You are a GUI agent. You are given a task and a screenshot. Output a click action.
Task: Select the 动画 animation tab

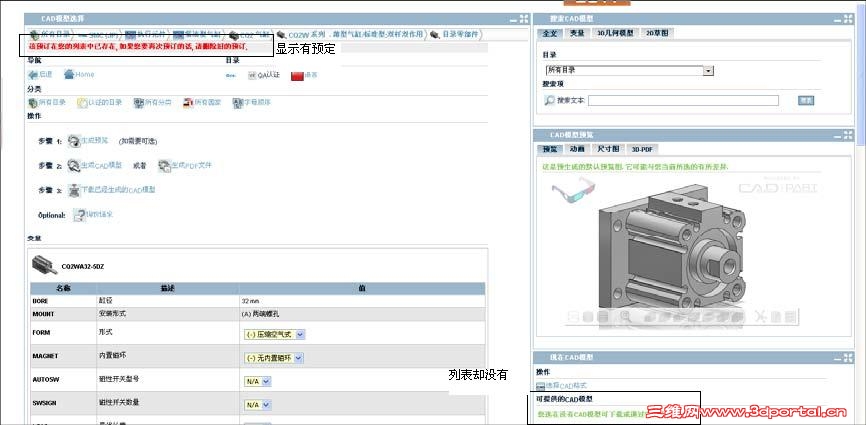[x=577, y=149]
